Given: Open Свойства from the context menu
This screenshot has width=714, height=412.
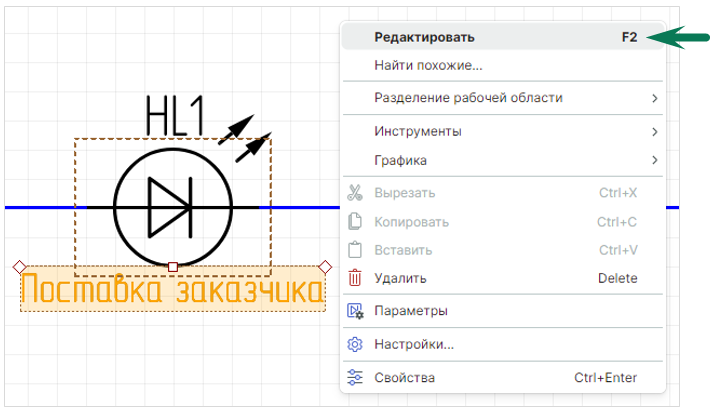Looking at the screenshot, I should [503, 377].
